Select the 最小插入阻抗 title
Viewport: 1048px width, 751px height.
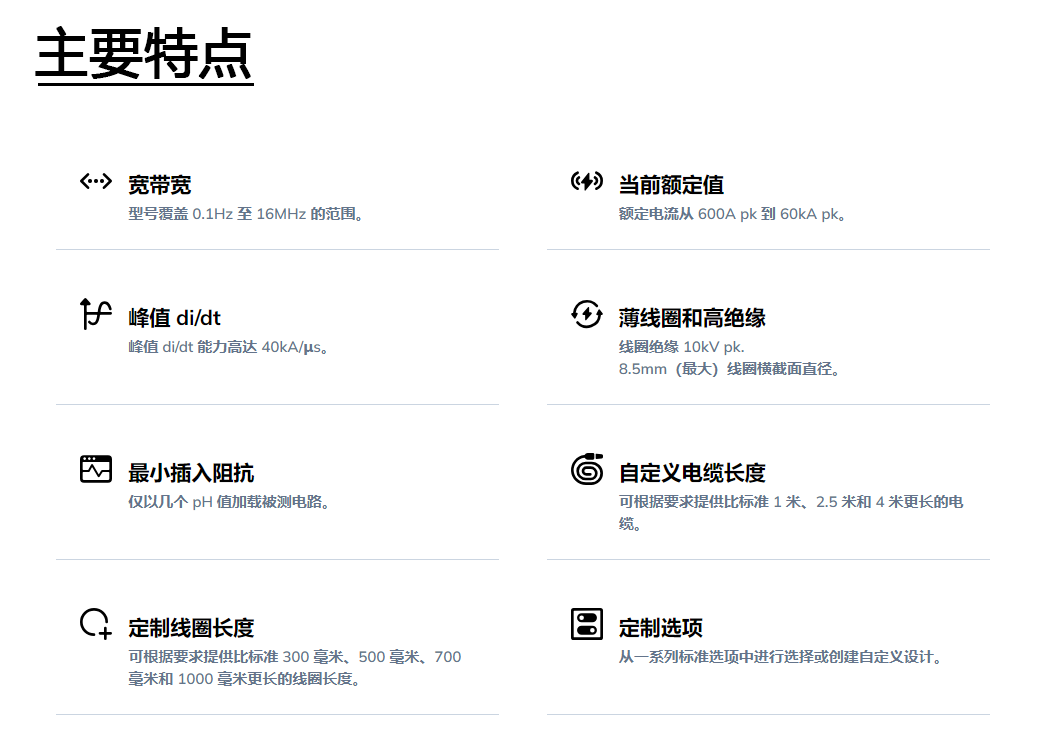pos(191,473)
